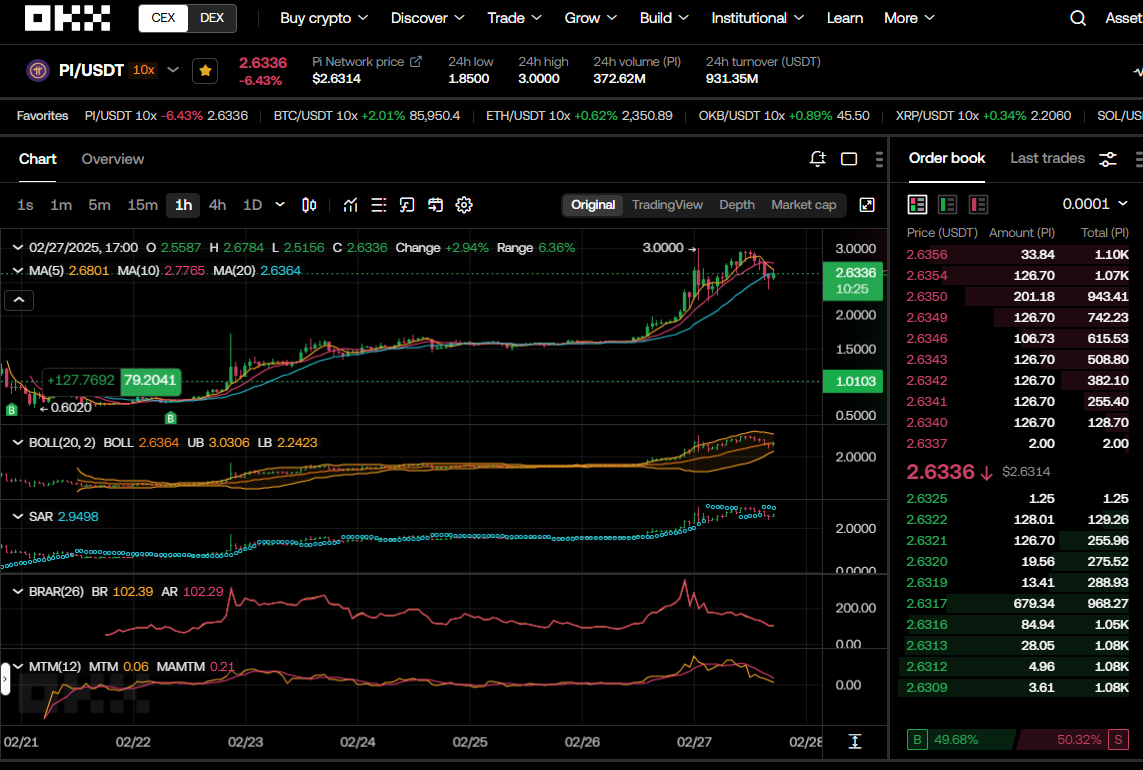Collapse the SAR indicator panel
This screenshot has width=1143, height=770.
click(x=17, y=516)
